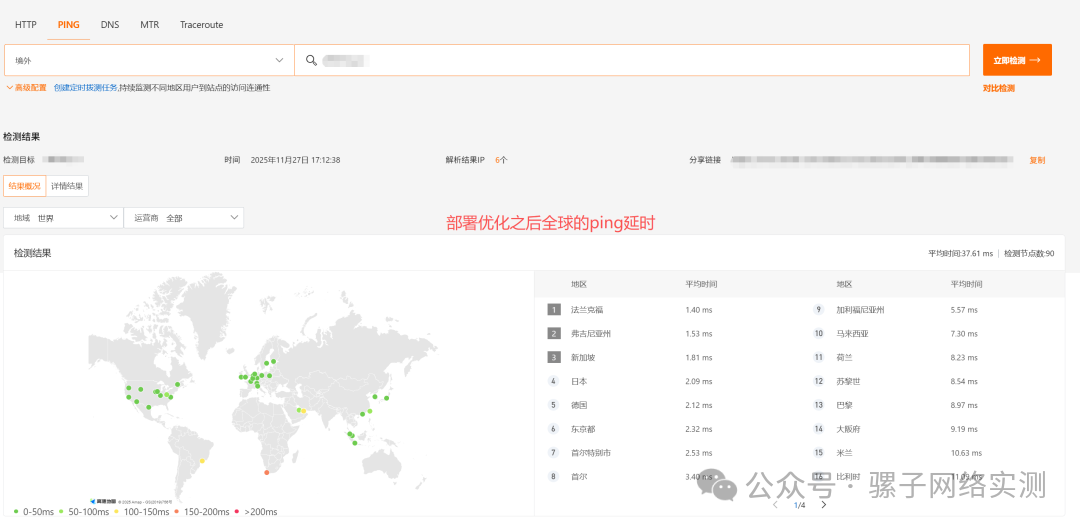Viewport: 1080px width, 528px height.
Task: Select the 首尔特别市 region row
Action: (x=667, y=452)
